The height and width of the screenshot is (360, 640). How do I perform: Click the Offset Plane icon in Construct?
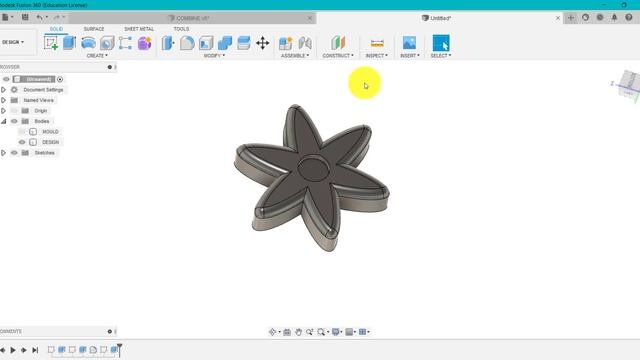click(x=338, y=43)
